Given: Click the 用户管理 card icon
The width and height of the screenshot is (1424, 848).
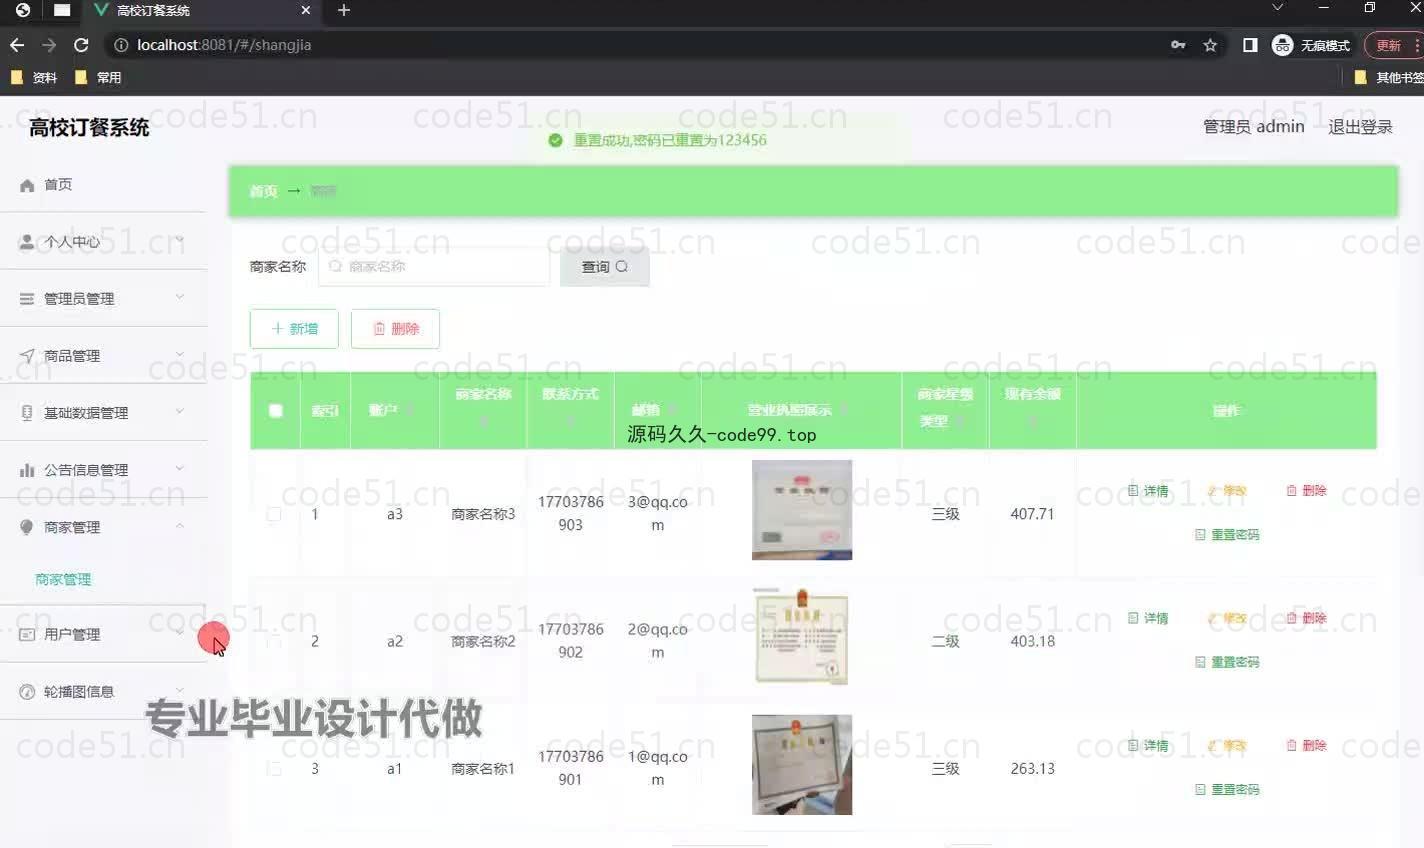Looking at the screenshot, I should point(27,635).
